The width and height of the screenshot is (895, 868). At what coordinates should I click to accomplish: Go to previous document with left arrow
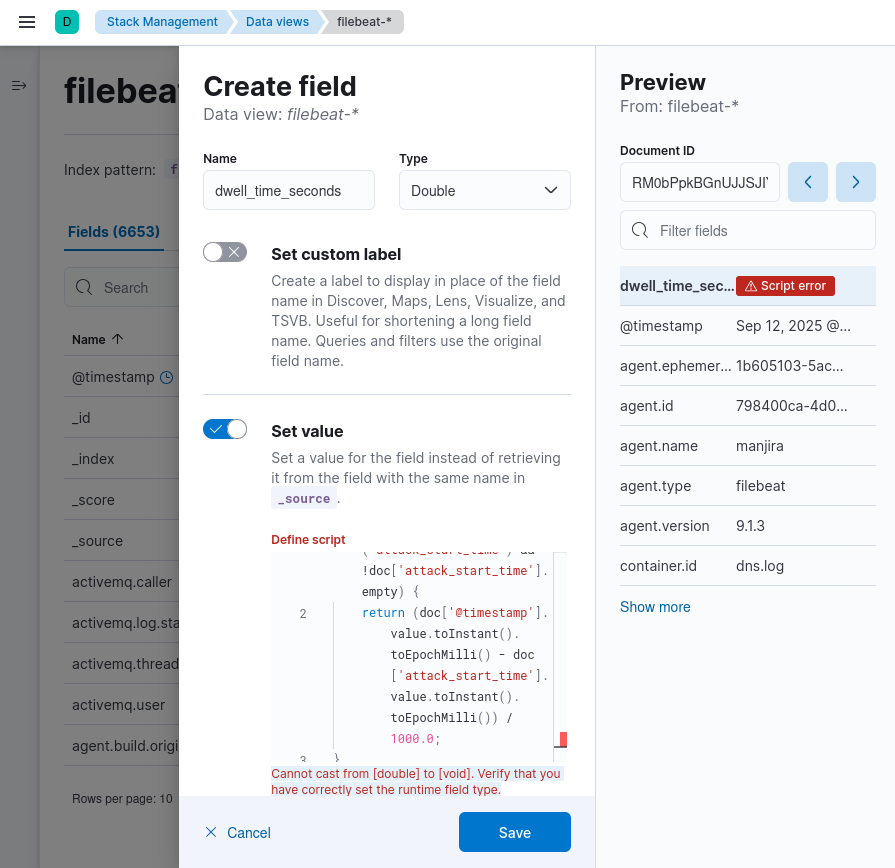tap(808, 182)
